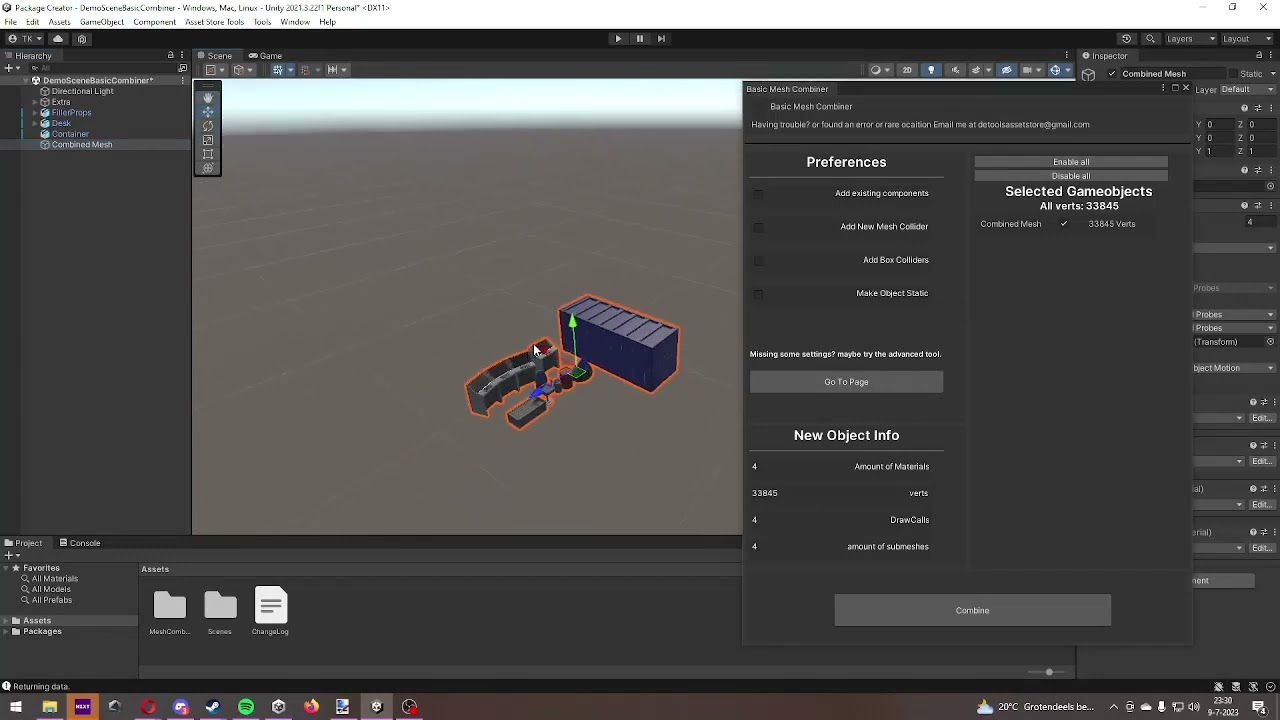Screen dimensions: 1280x720
Task: Toggle Scene lighting lightbulb
Action: 931,70
